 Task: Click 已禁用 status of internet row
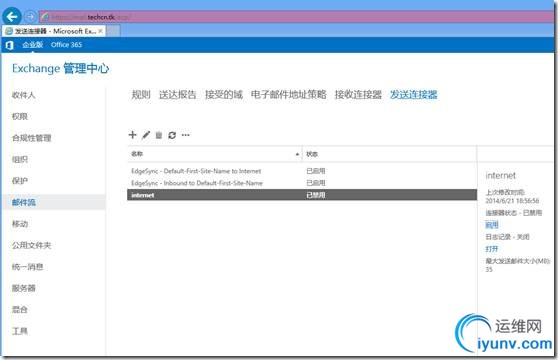[316, 195]
